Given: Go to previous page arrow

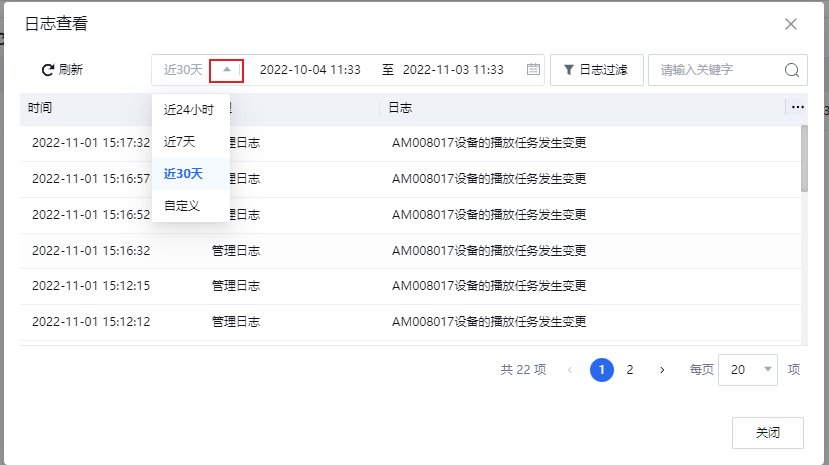Looking at the screenshot, I should 570,369.
